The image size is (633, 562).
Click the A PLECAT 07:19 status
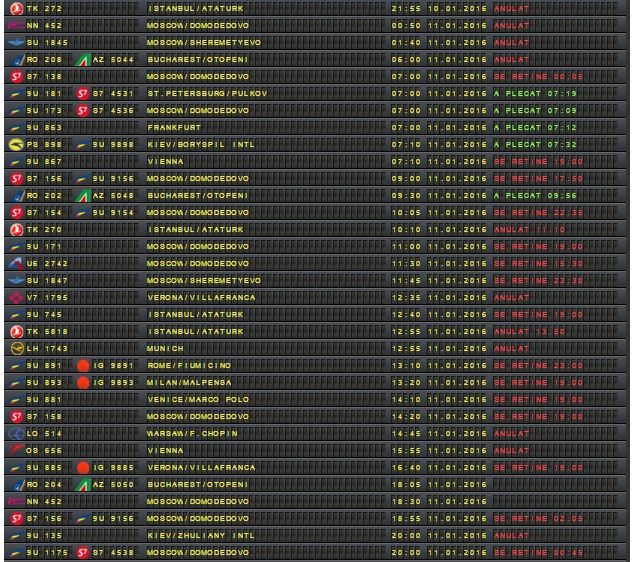[535, 94]
